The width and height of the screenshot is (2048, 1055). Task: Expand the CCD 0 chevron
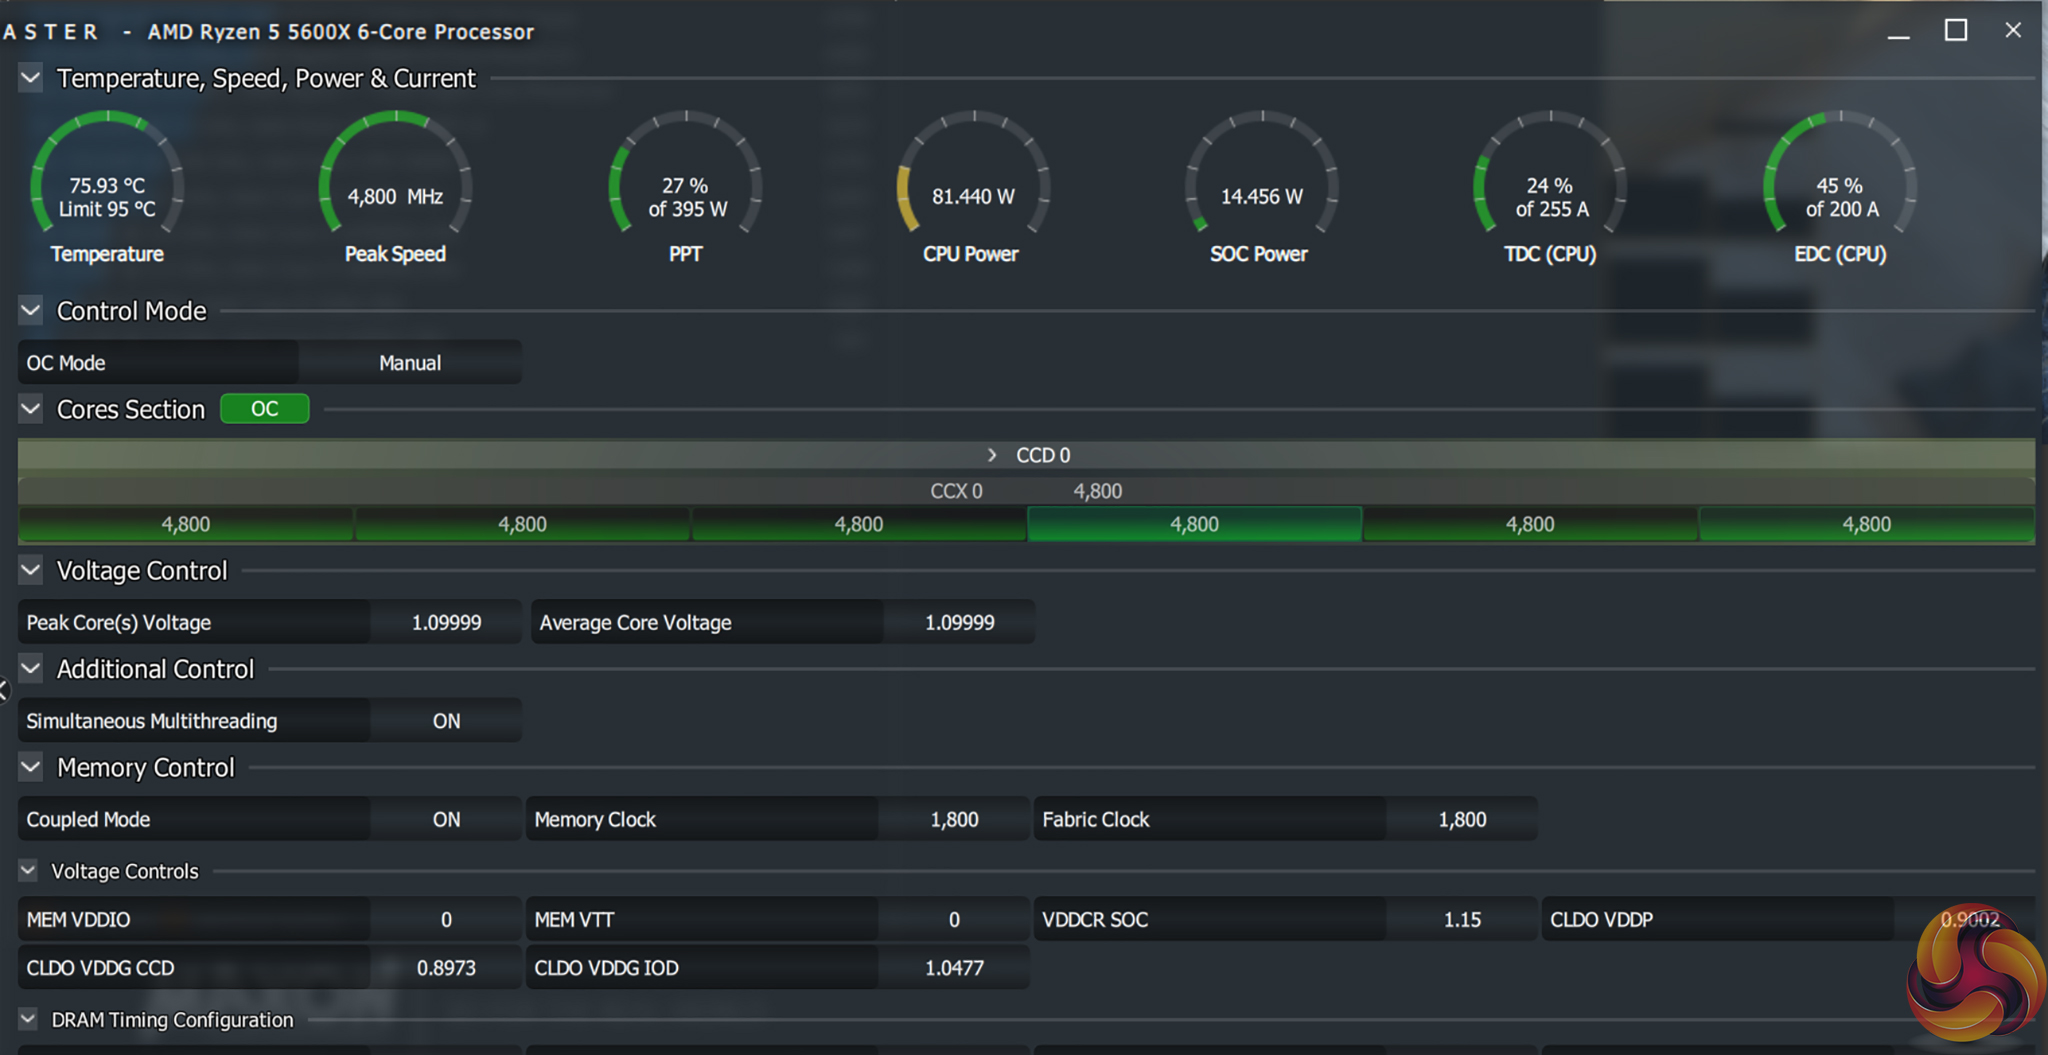point(992,455)
